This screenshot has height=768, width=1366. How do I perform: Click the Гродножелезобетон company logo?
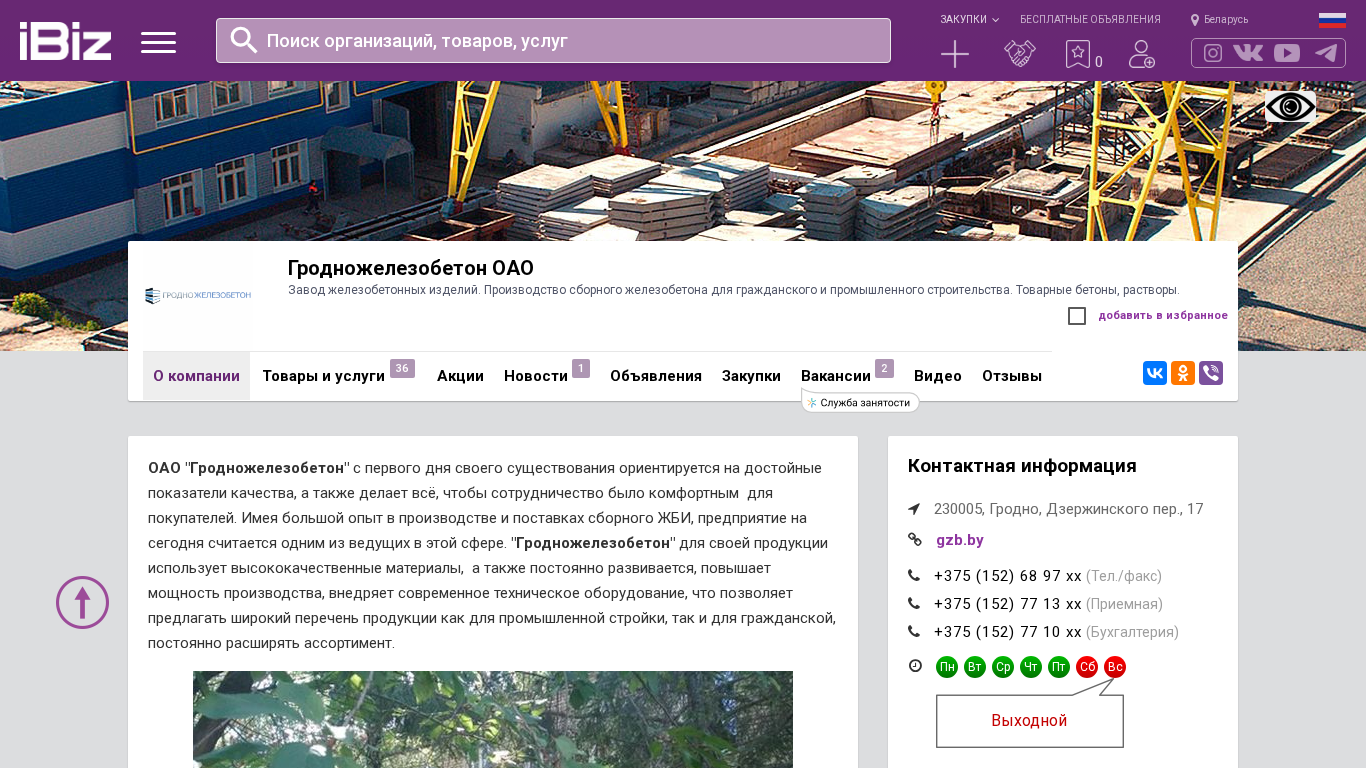tap(198, 296)
